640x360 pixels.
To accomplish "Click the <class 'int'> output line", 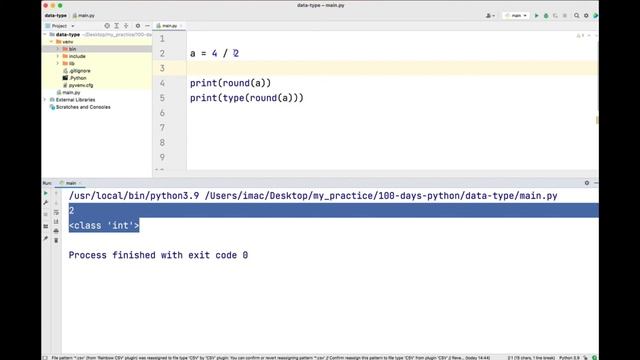I will click(x=104, y=225).
